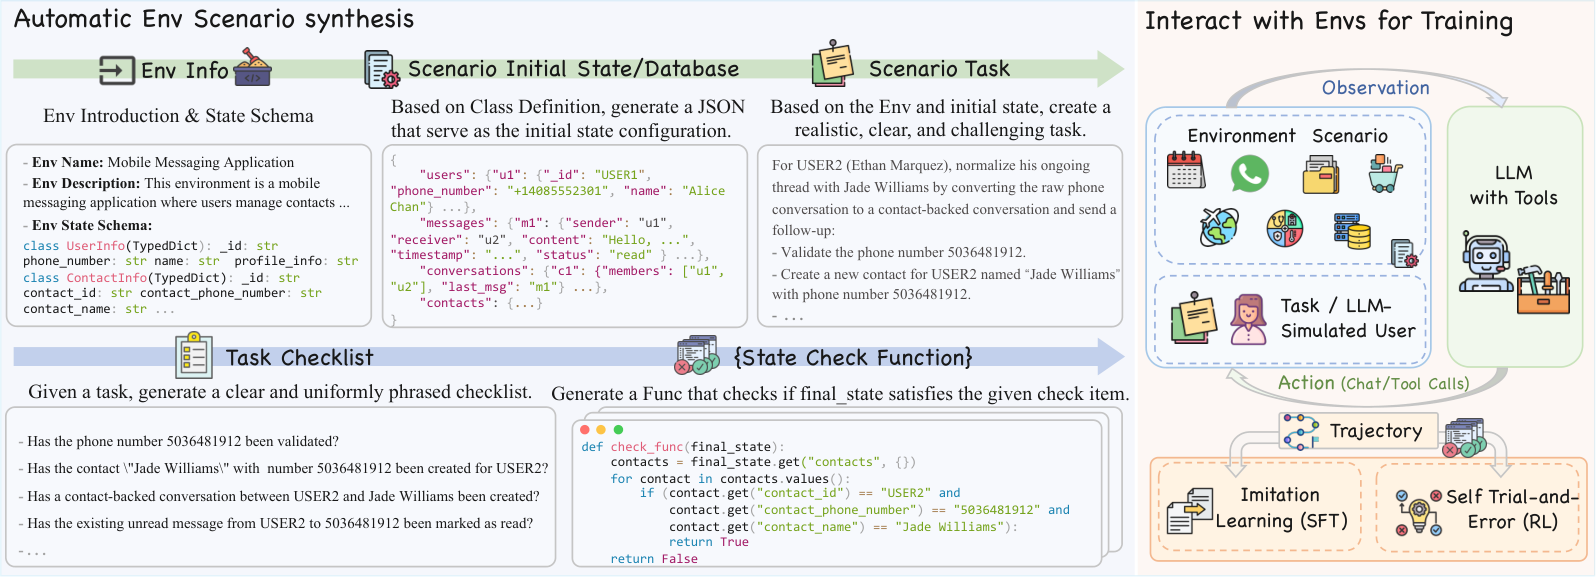Image resolution: width=1596 pixels, height=577 pixels.
Task: Click the WhatsApp icon in Environment Scenario
Action: point(1249,173)
